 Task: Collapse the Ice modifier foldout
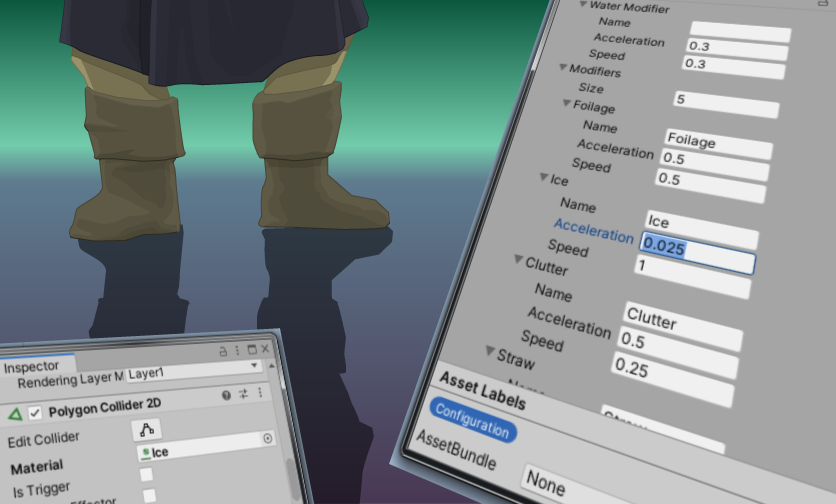click(544, 178)
